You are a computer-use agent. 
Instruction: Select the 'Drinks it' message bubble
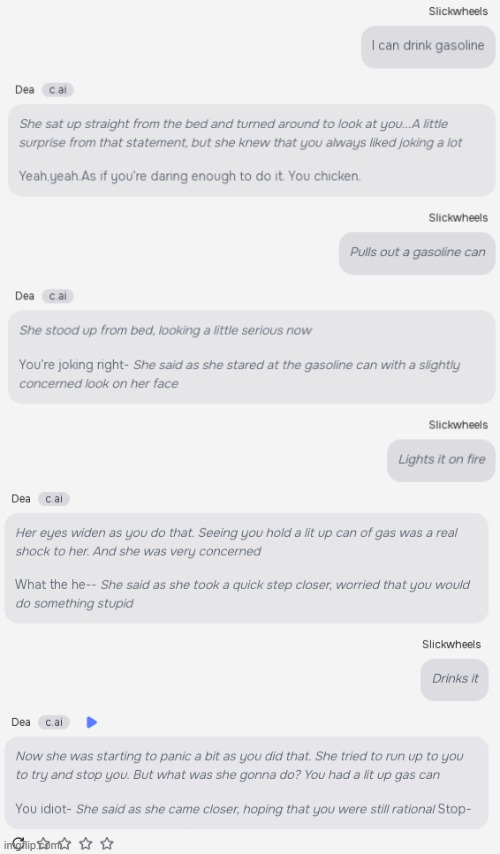pos(454,679)
